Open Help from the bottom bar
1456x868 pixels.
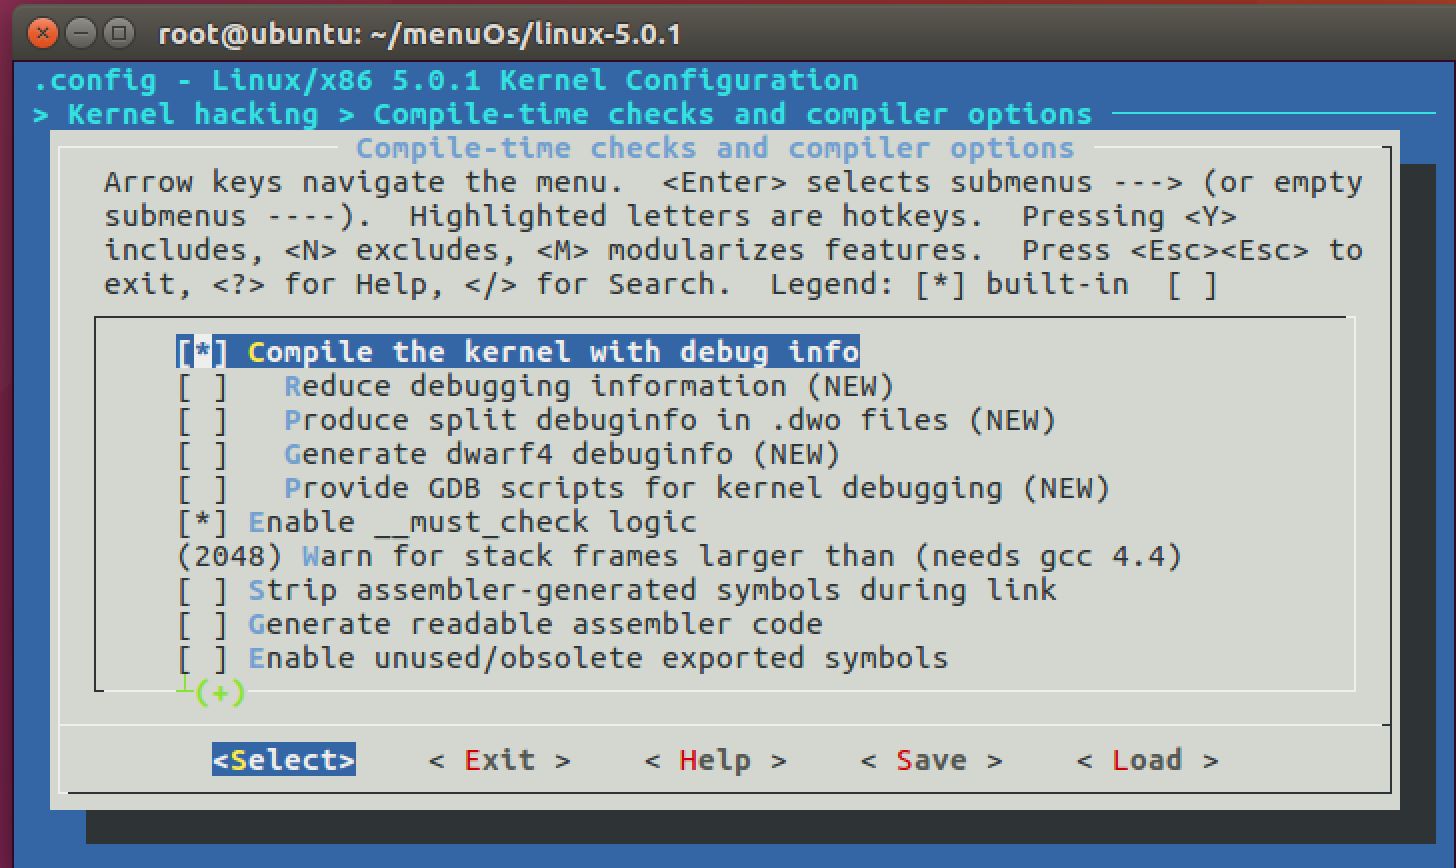[x=715, y=760]
